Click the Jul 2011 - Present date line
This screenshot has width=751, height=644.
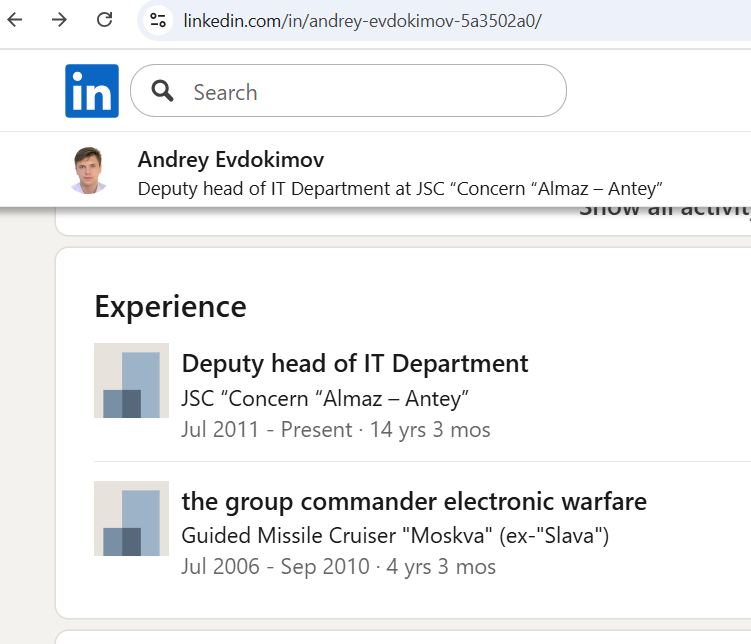pyautogui.click(x=335, y=430)
